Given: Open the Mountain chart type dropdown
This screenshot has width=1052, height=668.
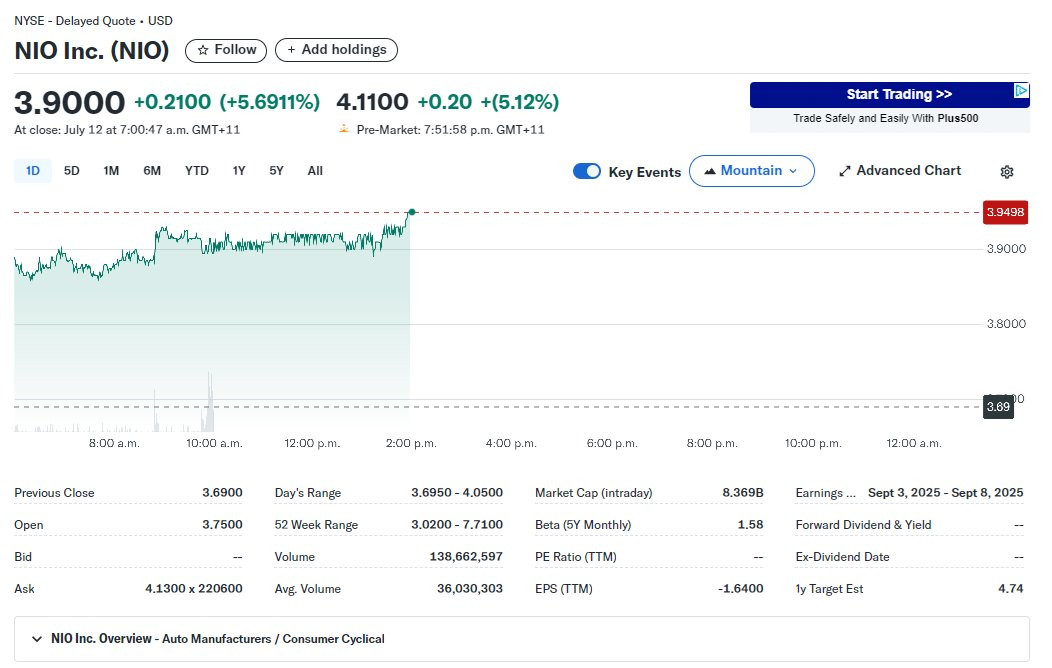Looking at the screenshot, I should 751,171.
